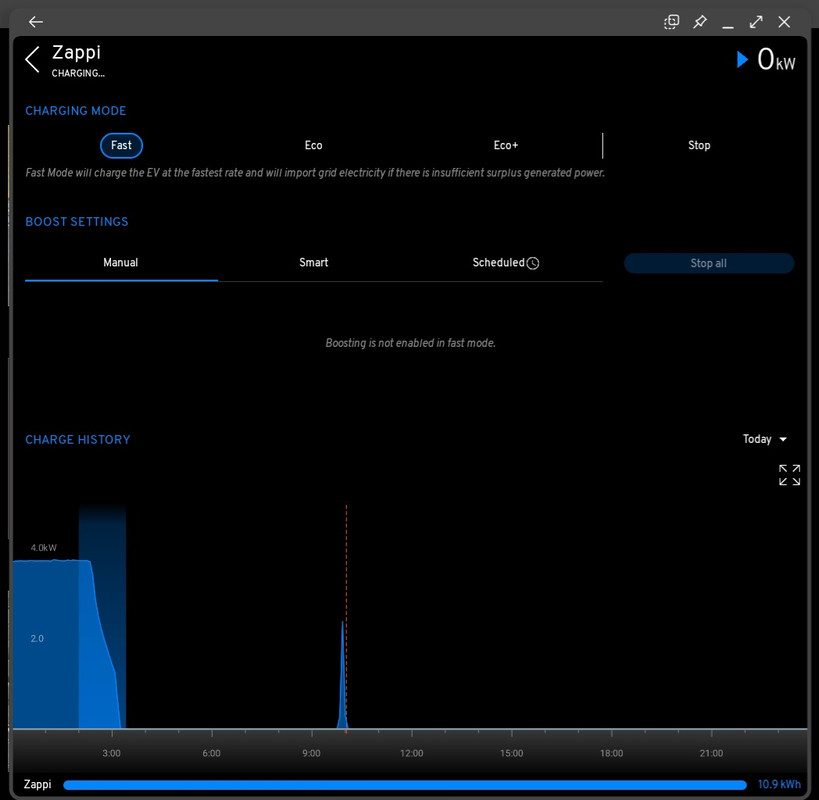The image size is (819, 800).
Task: Click the 18:00 time axis label
Action: pos(612,754)
